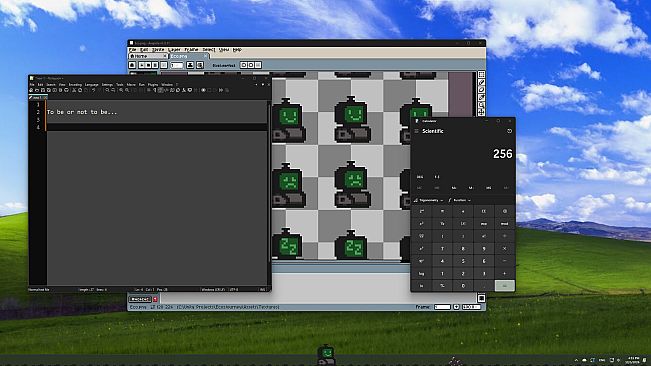Click the brush size field in Aseprite context bar
The image size is (651, 366).
(176, 65)
